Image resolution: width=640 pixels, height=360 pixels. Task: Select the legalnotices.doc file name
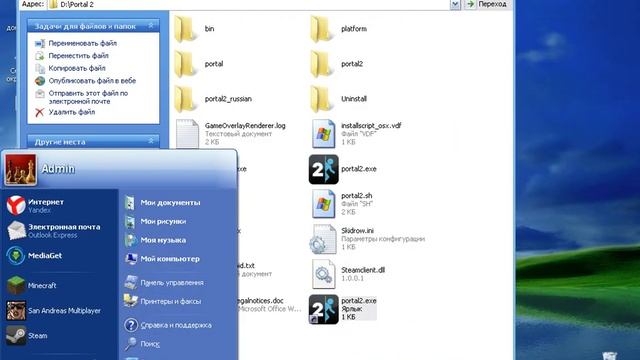coord(259,301)
